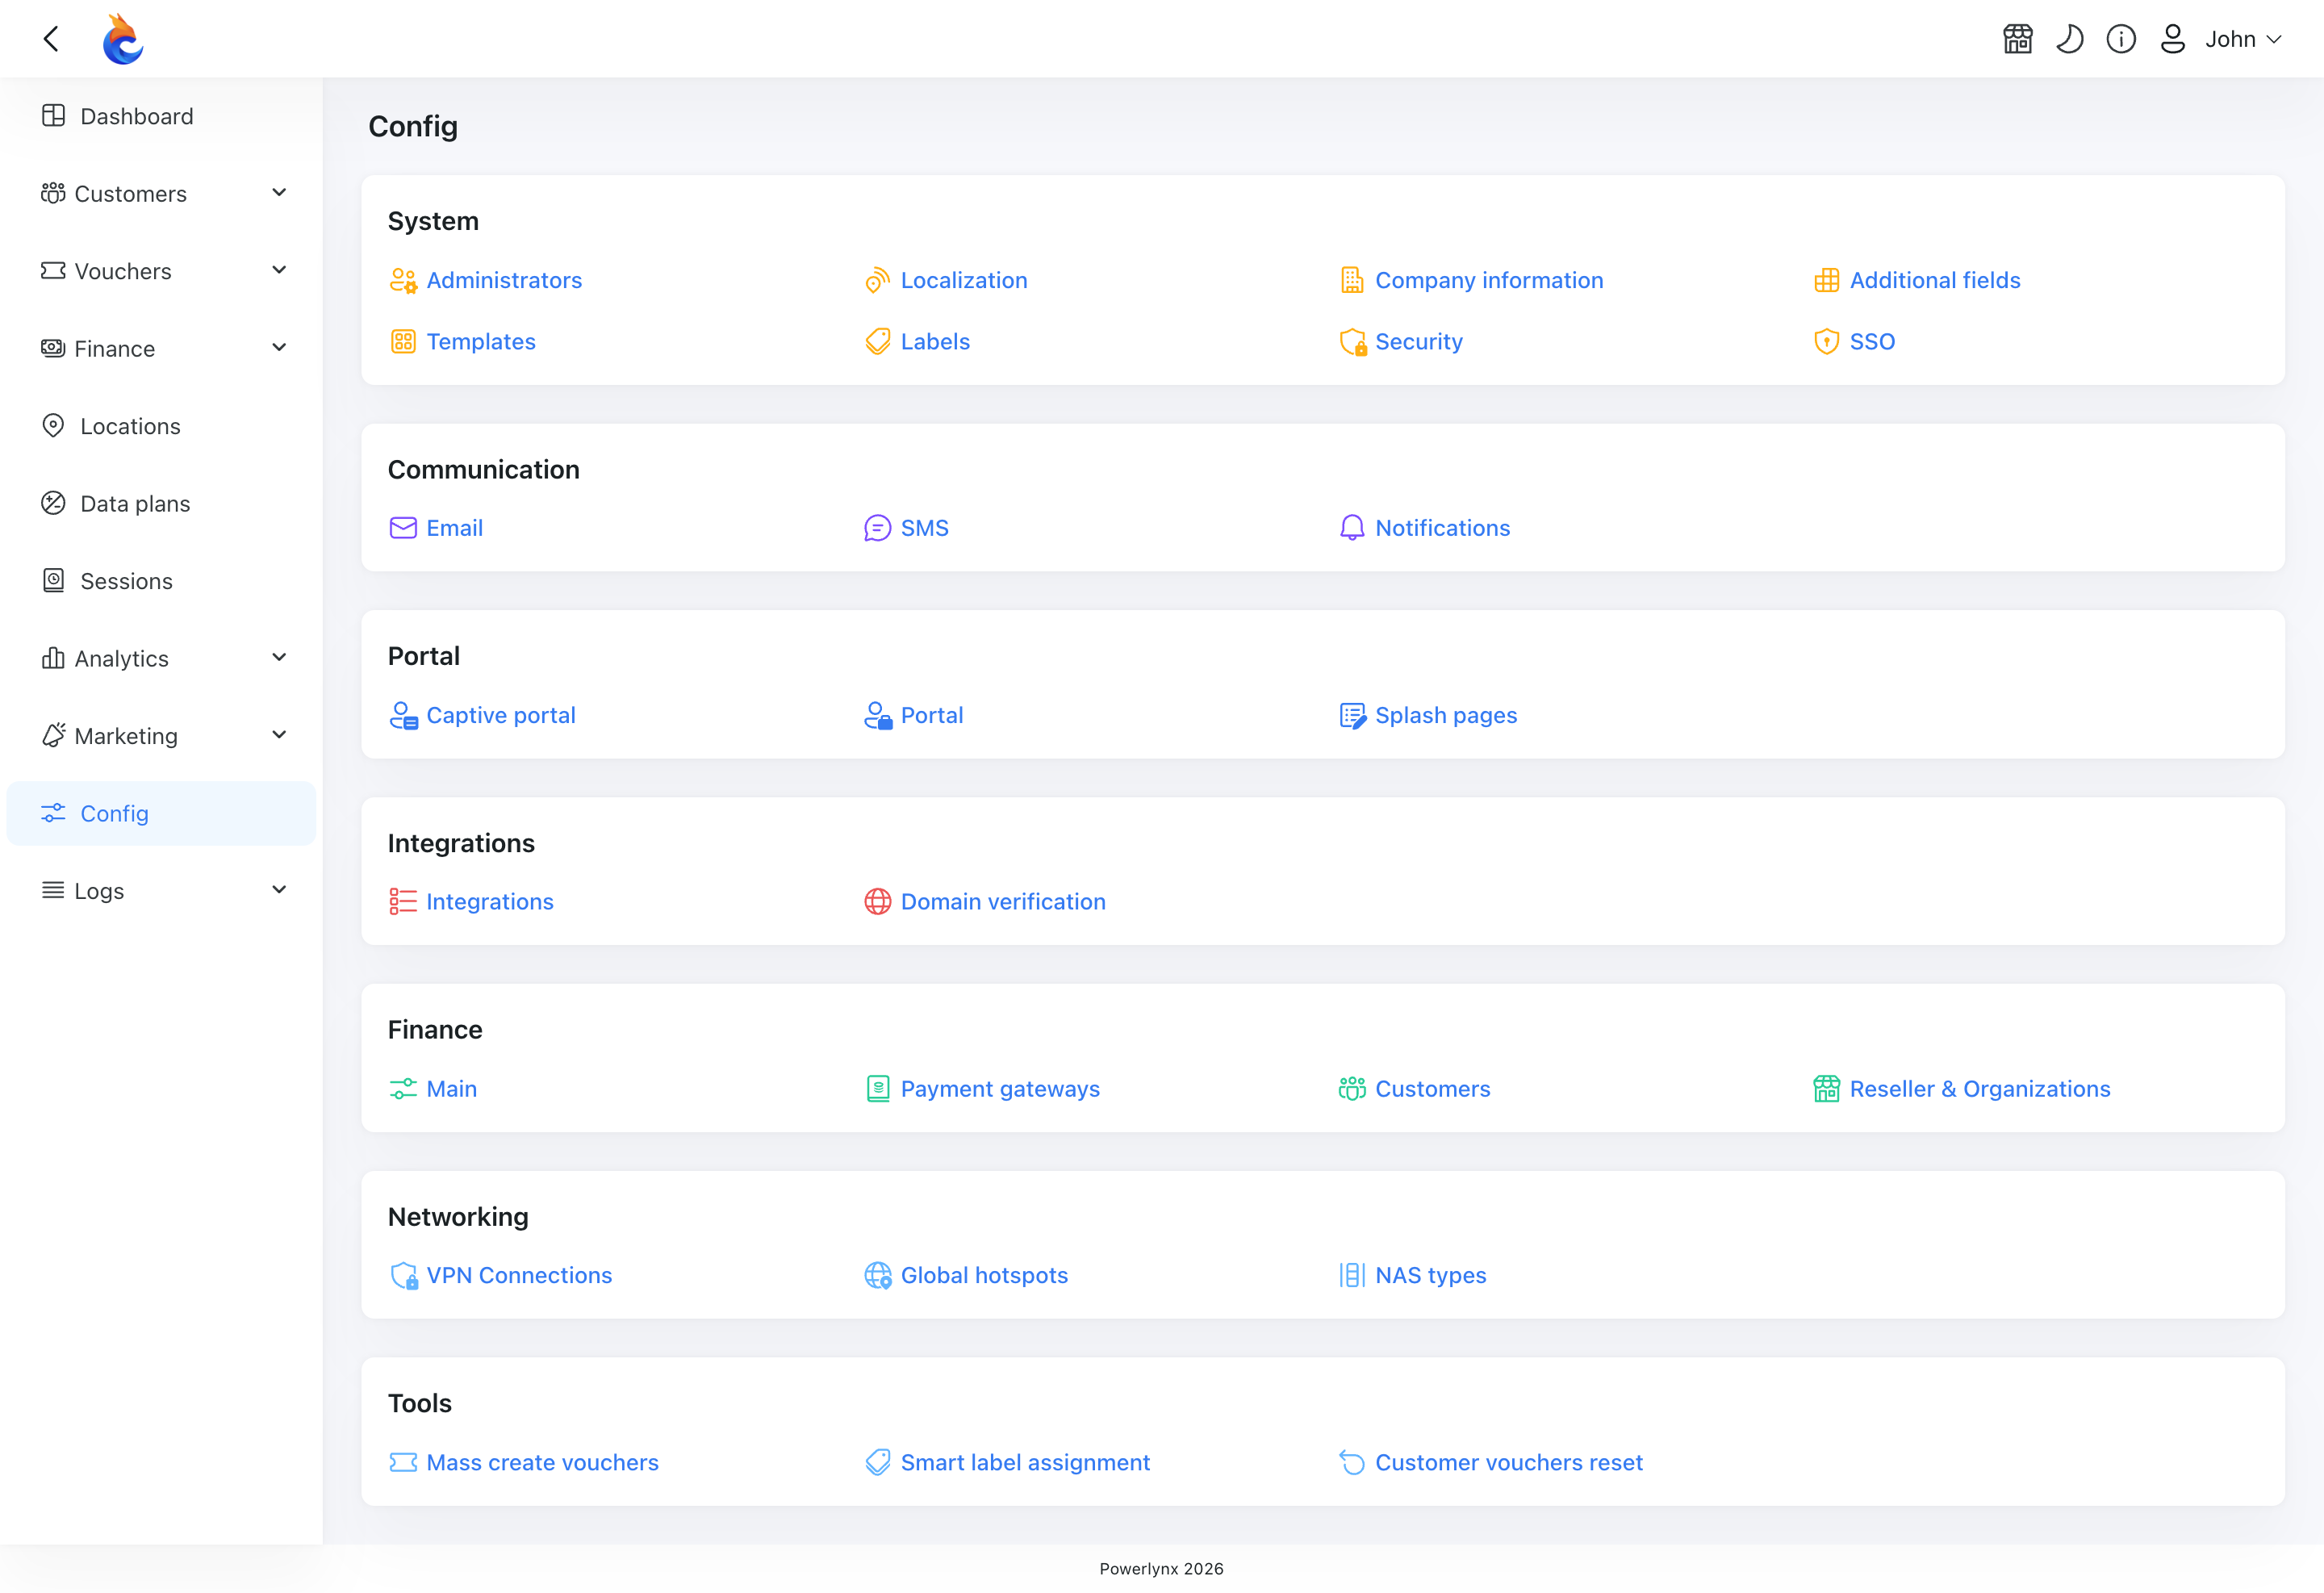Open the marketplace store icon in header

[2017, 39]
